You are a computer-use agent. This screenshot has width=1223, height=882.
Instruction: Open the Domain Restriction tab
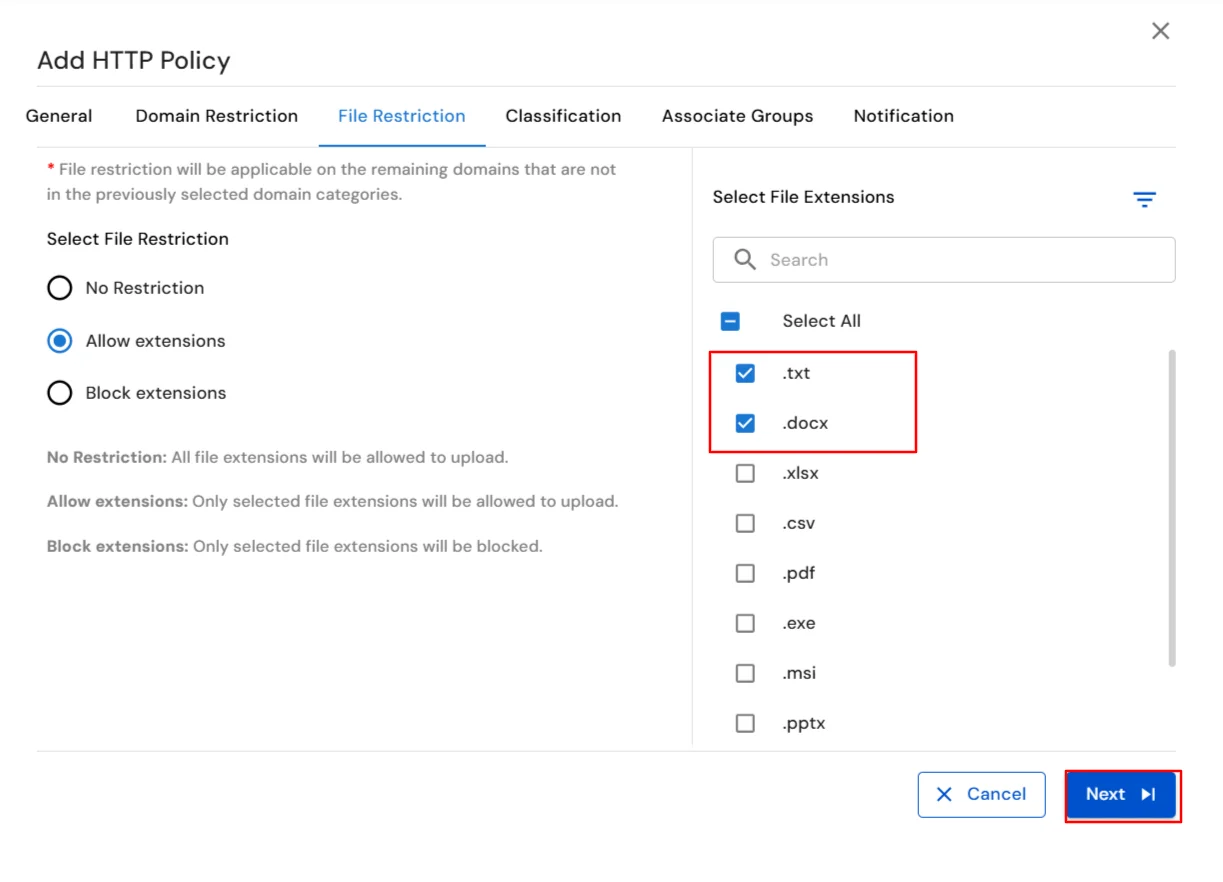tap(216, 116)
